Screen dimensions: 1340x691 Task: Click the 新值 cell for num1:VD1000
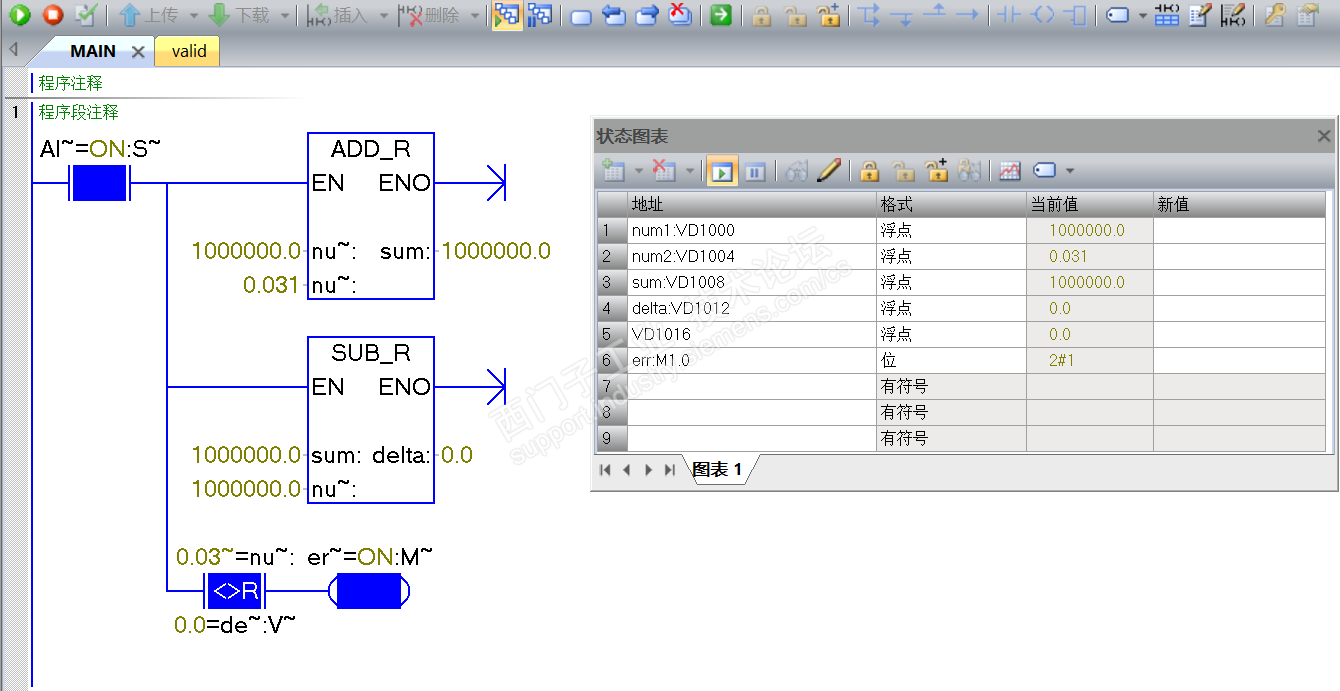(1240, 230)
